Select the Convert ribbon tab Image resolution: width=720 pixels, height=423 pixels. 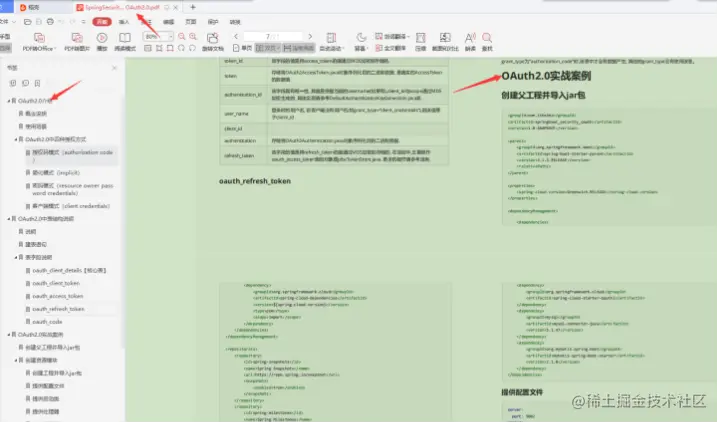click(235, 22)
